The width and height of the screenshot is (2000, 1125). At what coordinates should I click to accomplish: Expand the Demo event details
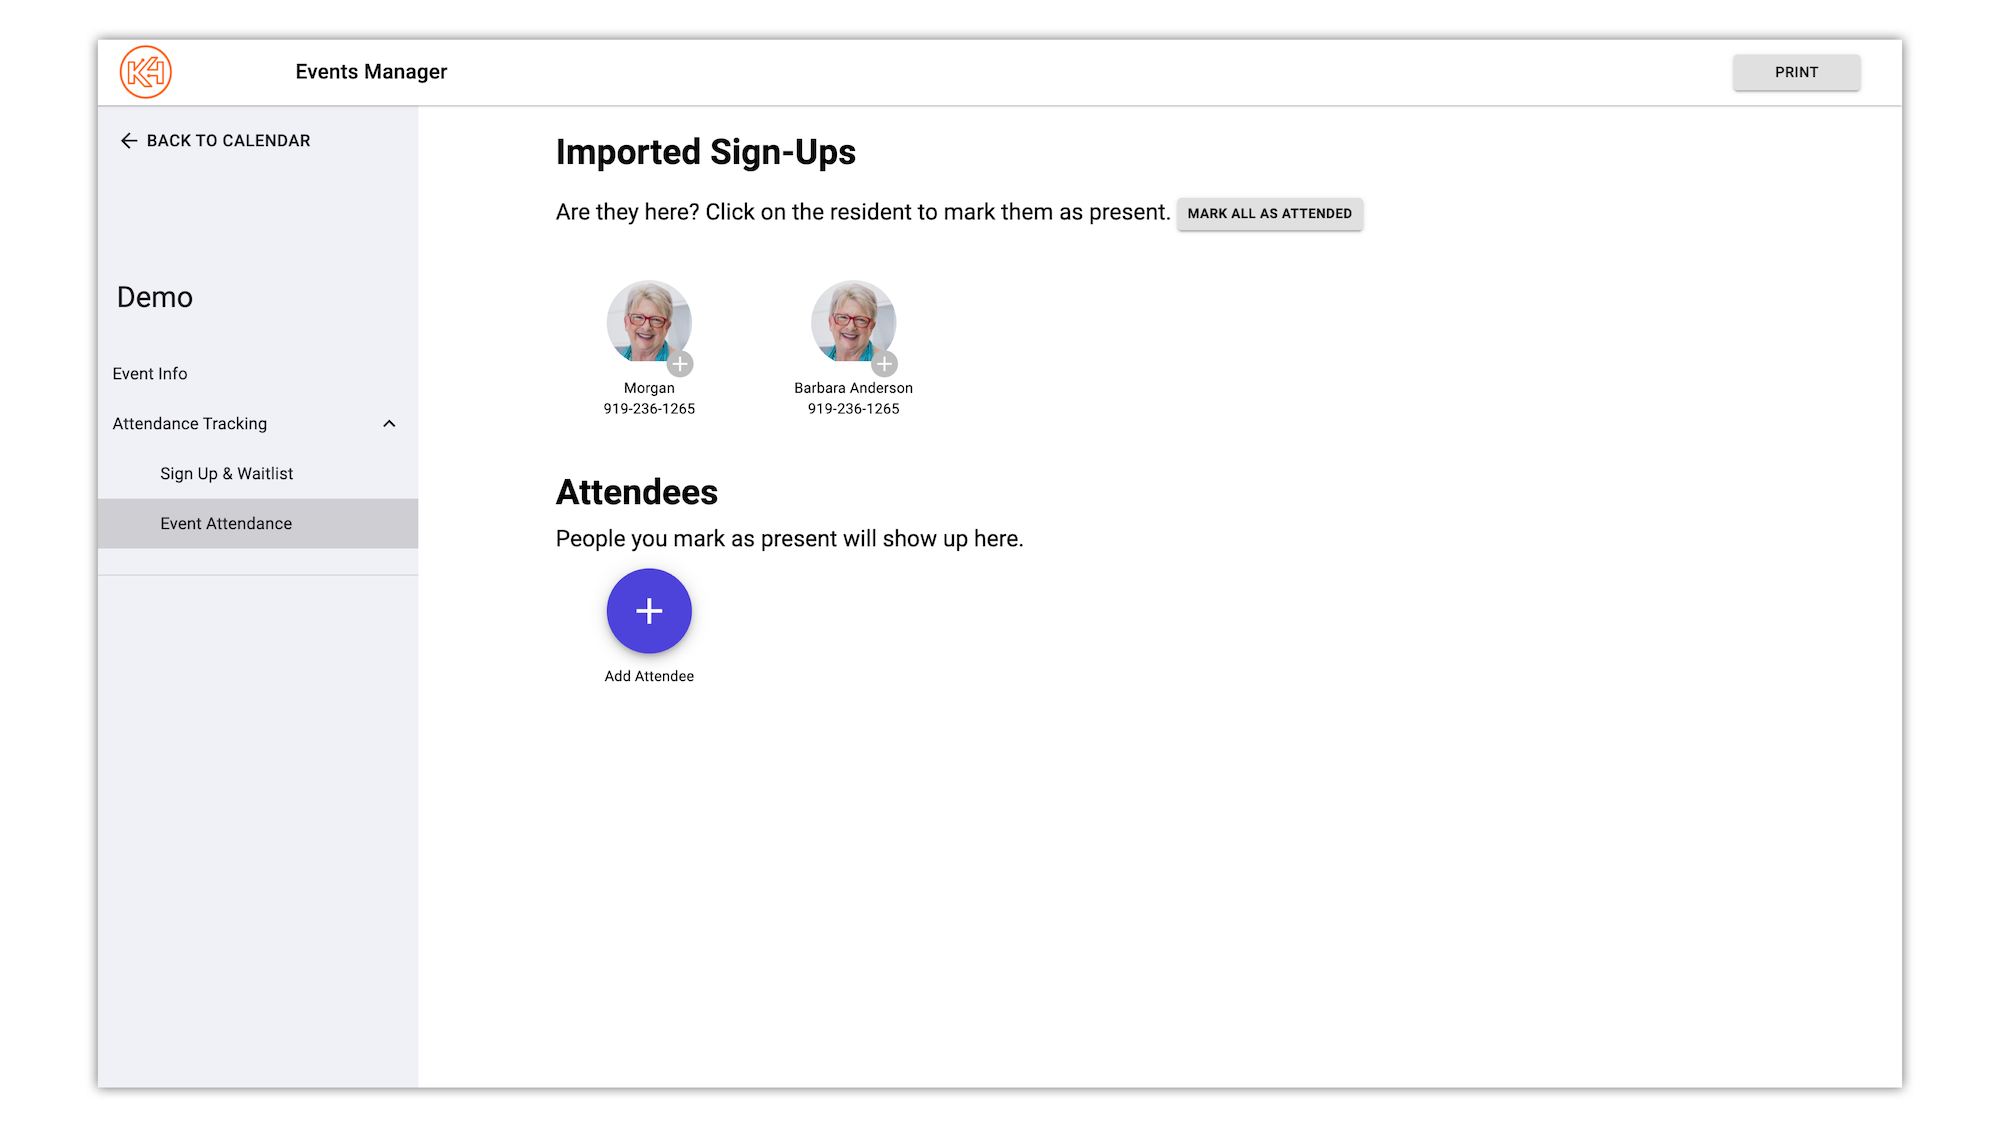coord(153,297)
